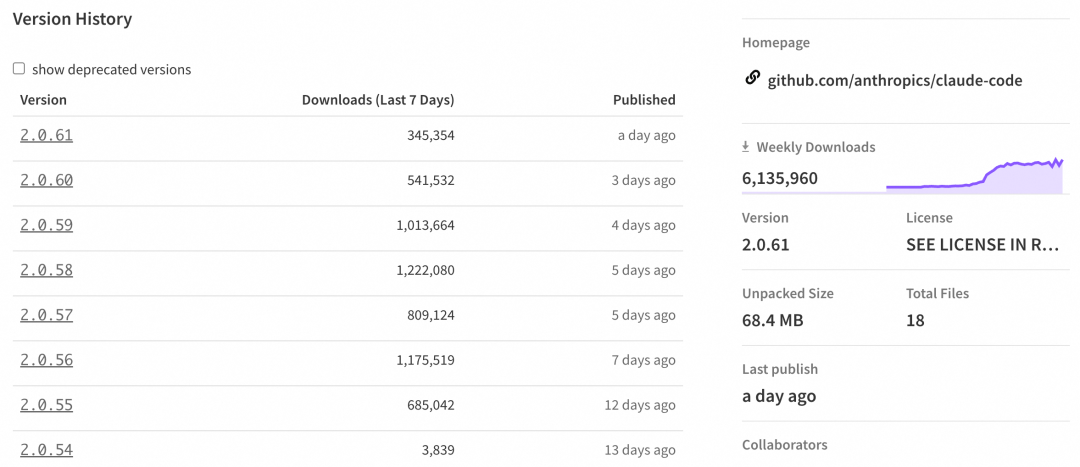The width and height of the screenshot is (1080, 467).
Task: Click the Collaborators section heading
Action: [784, 444]
